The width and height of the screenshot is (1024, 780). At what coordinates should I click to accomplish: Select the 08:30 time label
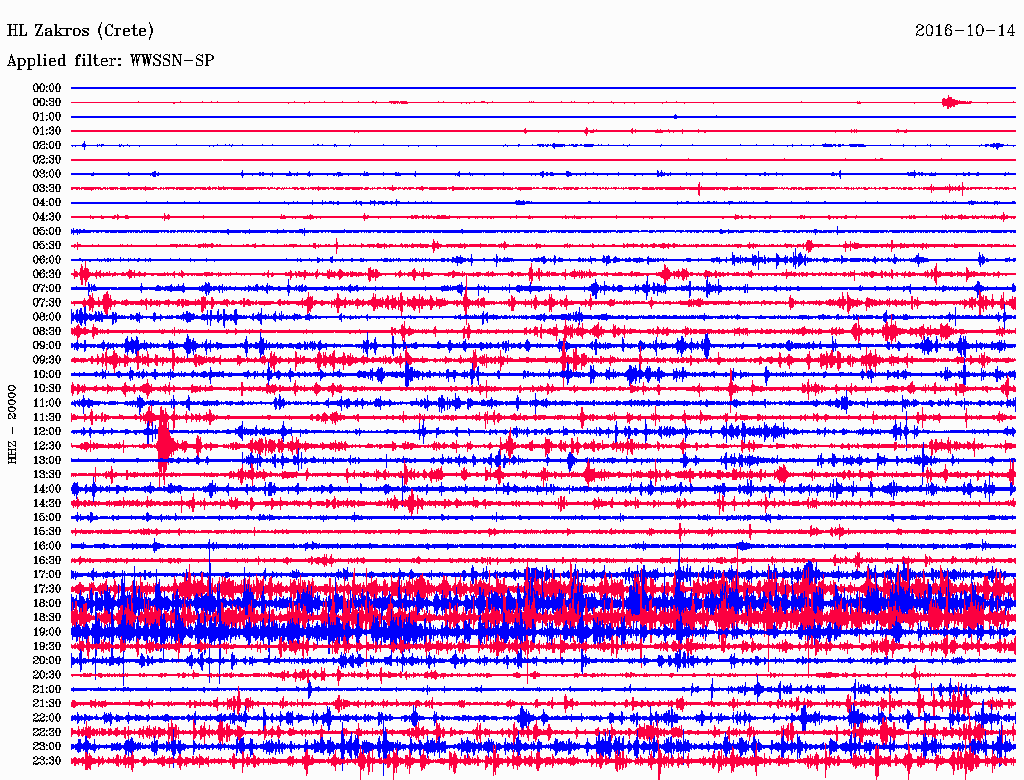coord(47,332)
